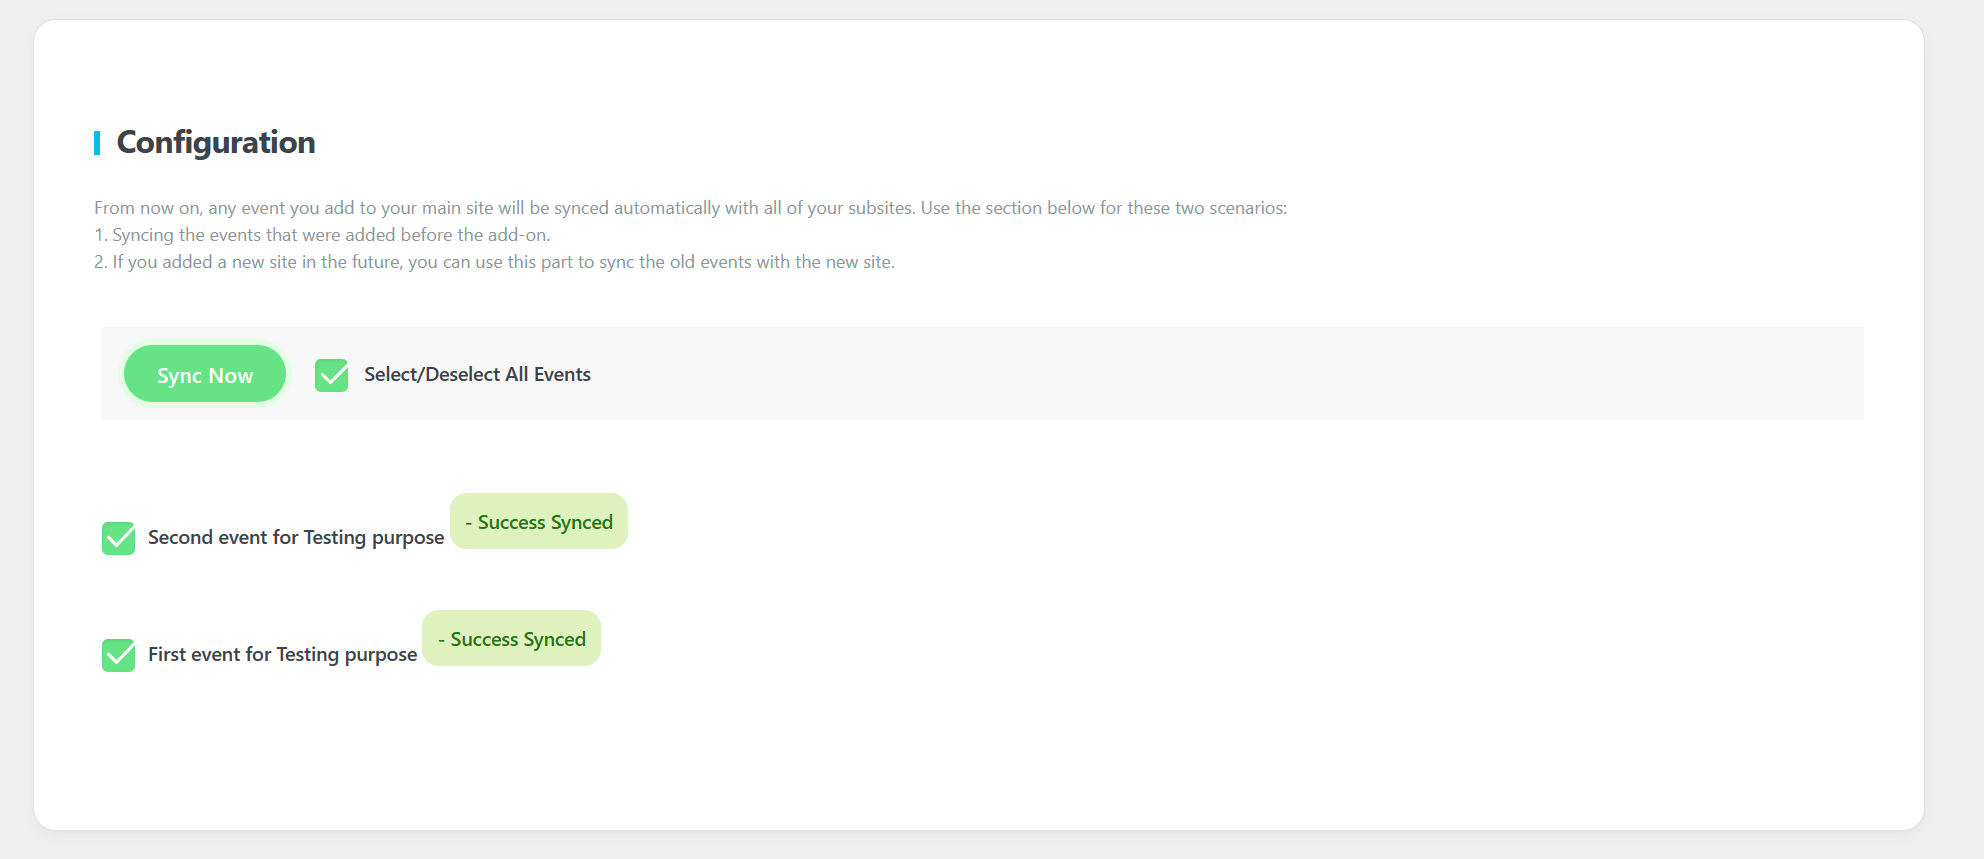Deselect the First event for Testing checkbox

pos(119,655)
